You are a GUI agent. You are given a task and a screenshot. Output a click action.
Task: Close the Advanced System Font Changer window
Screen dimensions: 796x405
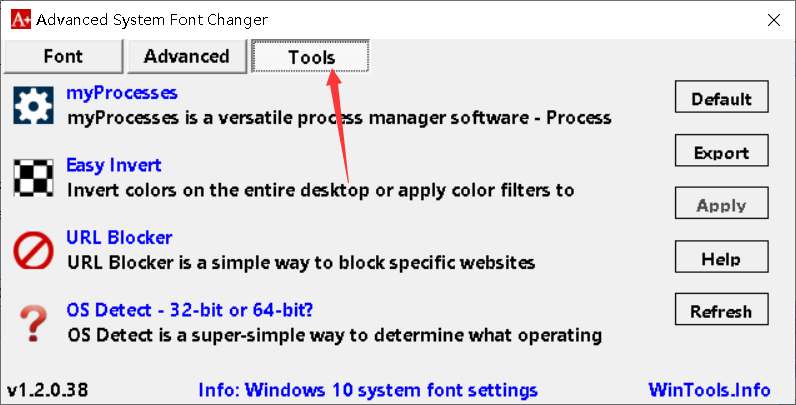point(773,18)
